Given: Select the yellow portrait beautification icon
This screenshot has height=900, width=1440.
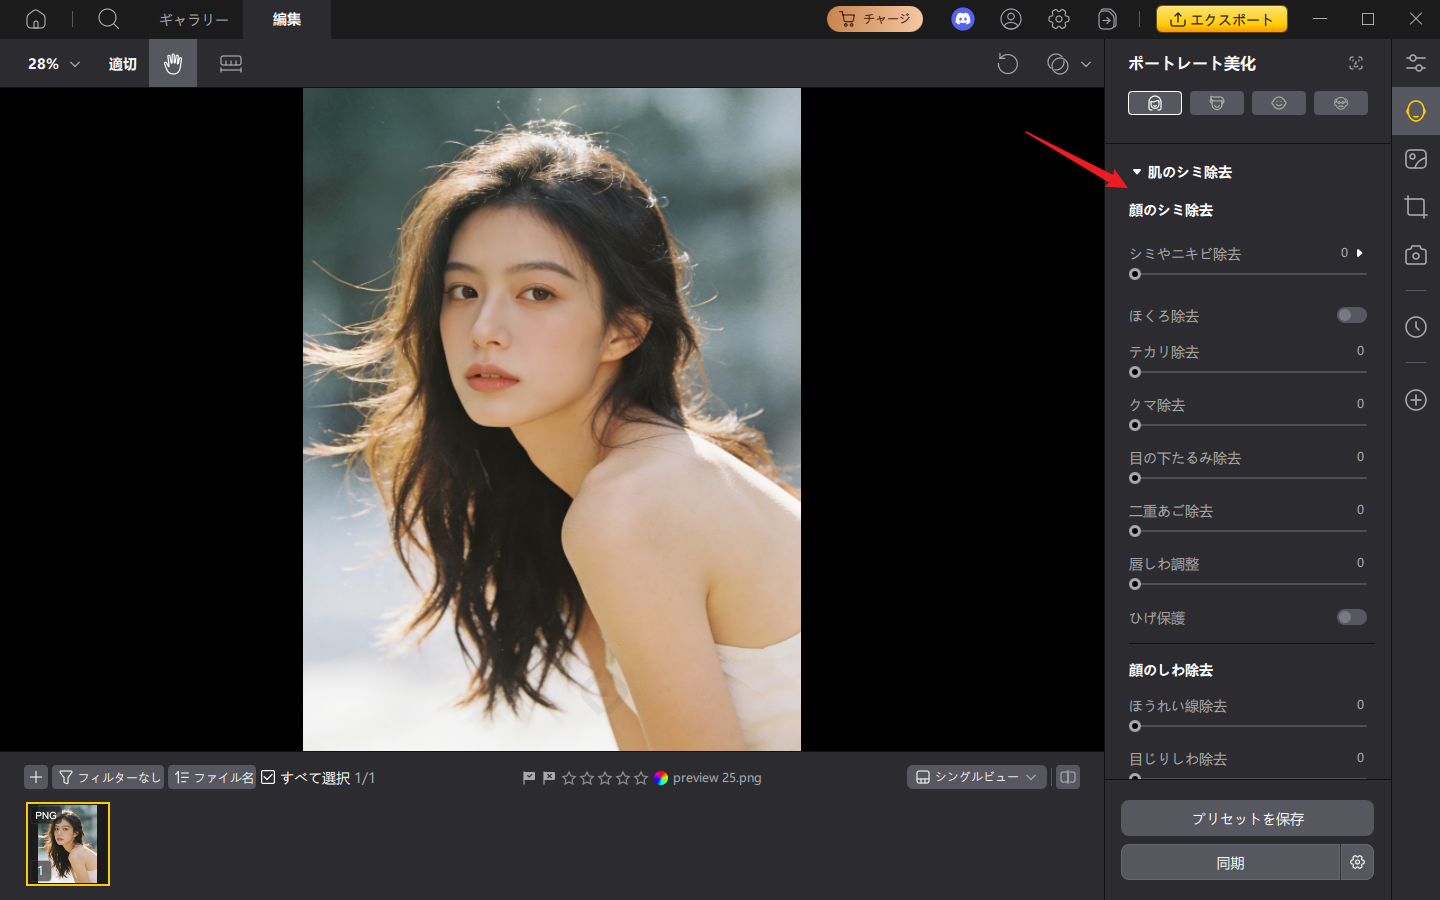Looking at the screenshot, I should 1415,110.
